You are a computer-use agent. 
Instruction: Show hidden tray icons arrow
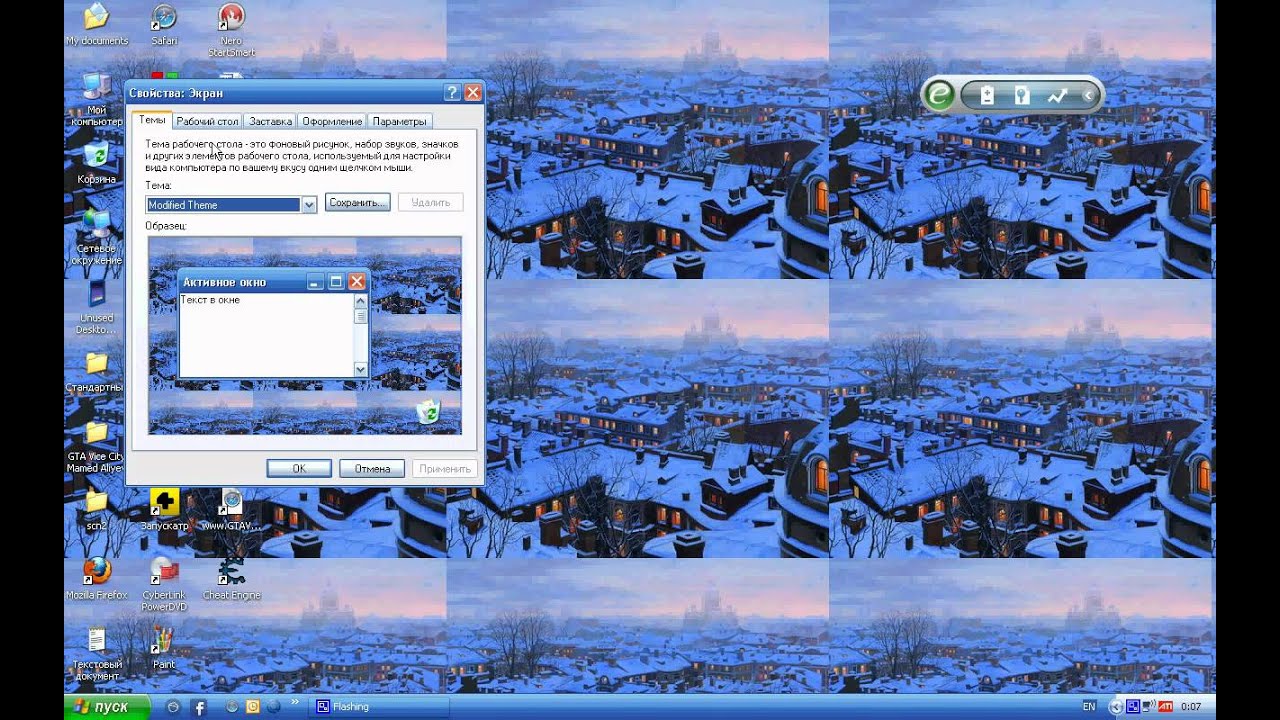pyautogui.click(x=1114, y=707)
